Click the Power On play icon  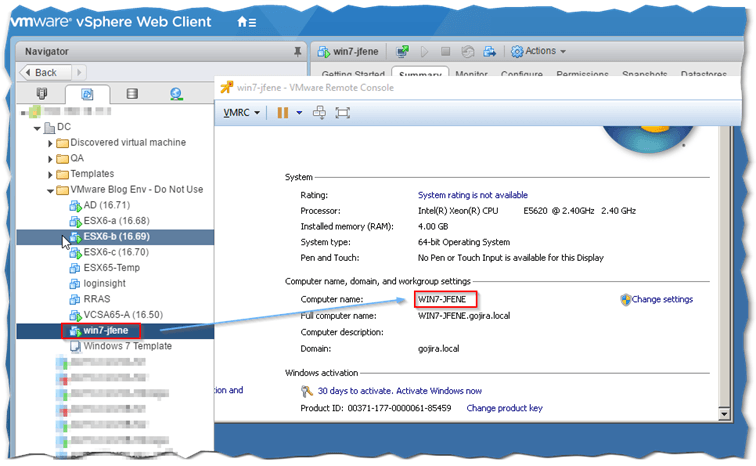424,52
